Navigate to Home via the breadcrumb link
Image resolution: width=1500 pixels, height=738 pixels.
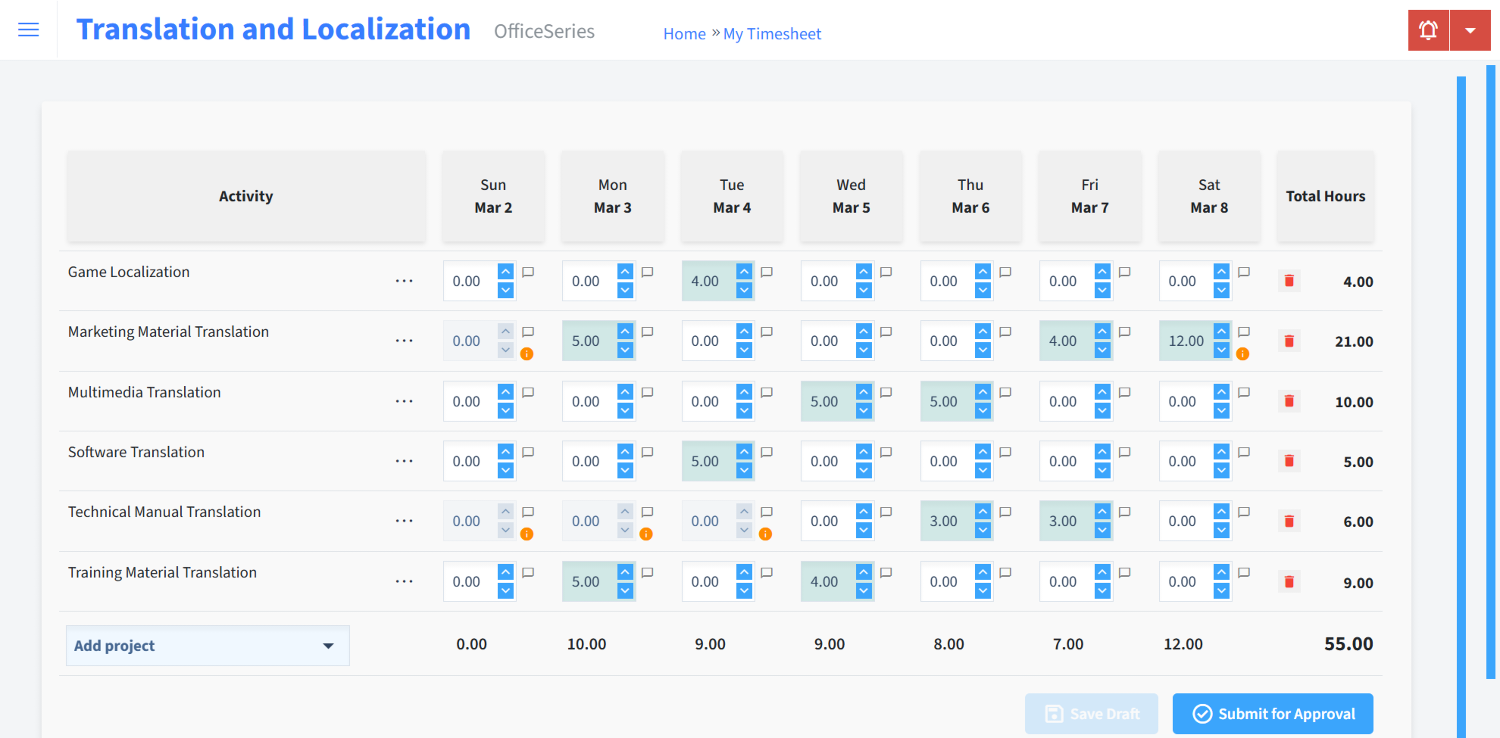pyautogui.click(x=684, y=33)
